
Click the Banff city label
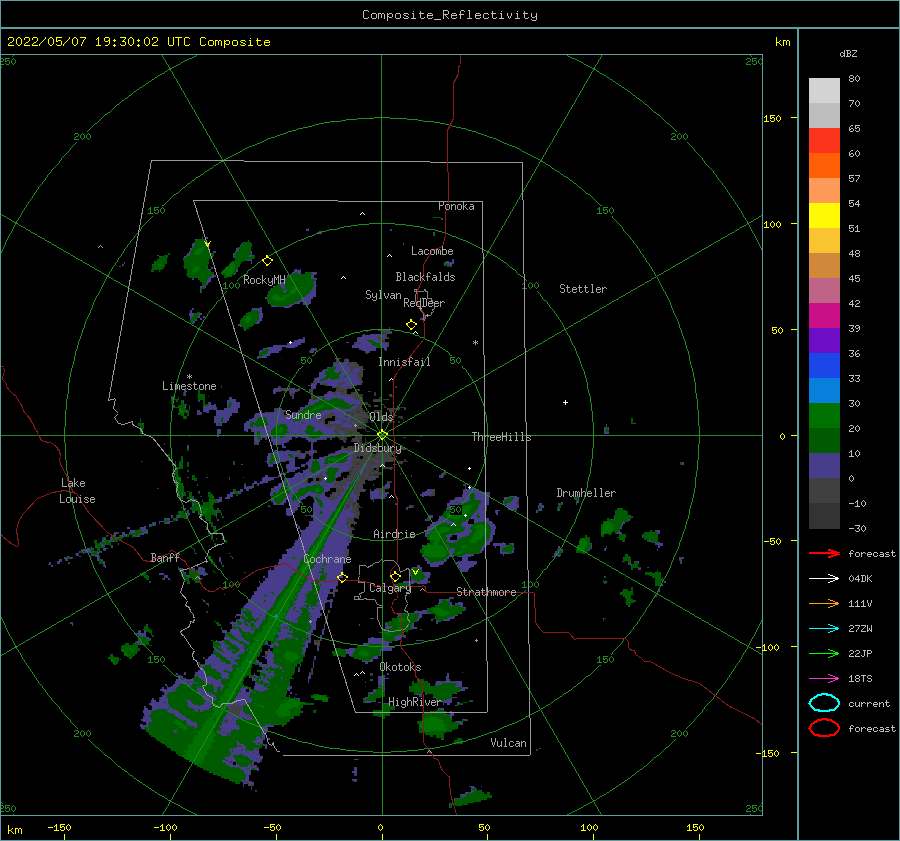[165, 557]
